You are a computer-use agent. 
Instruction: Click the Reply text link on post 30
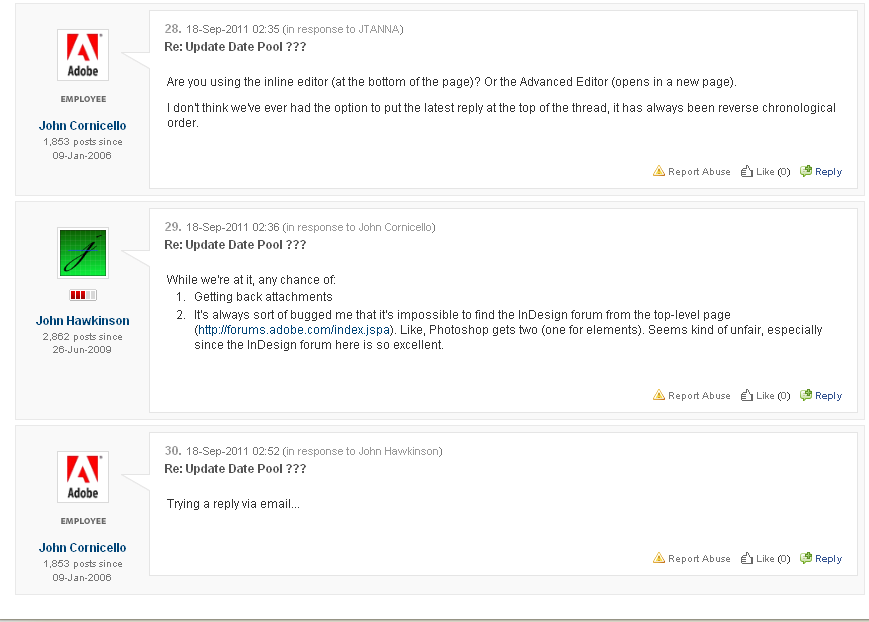click(828, 559)
